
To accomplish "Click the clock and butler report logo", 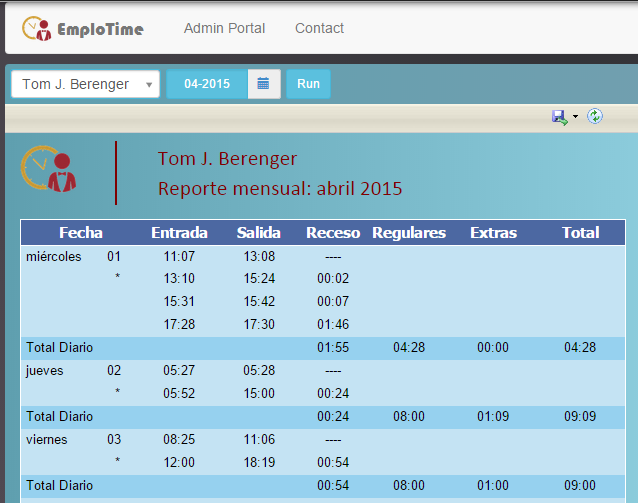I will (50, 169).
